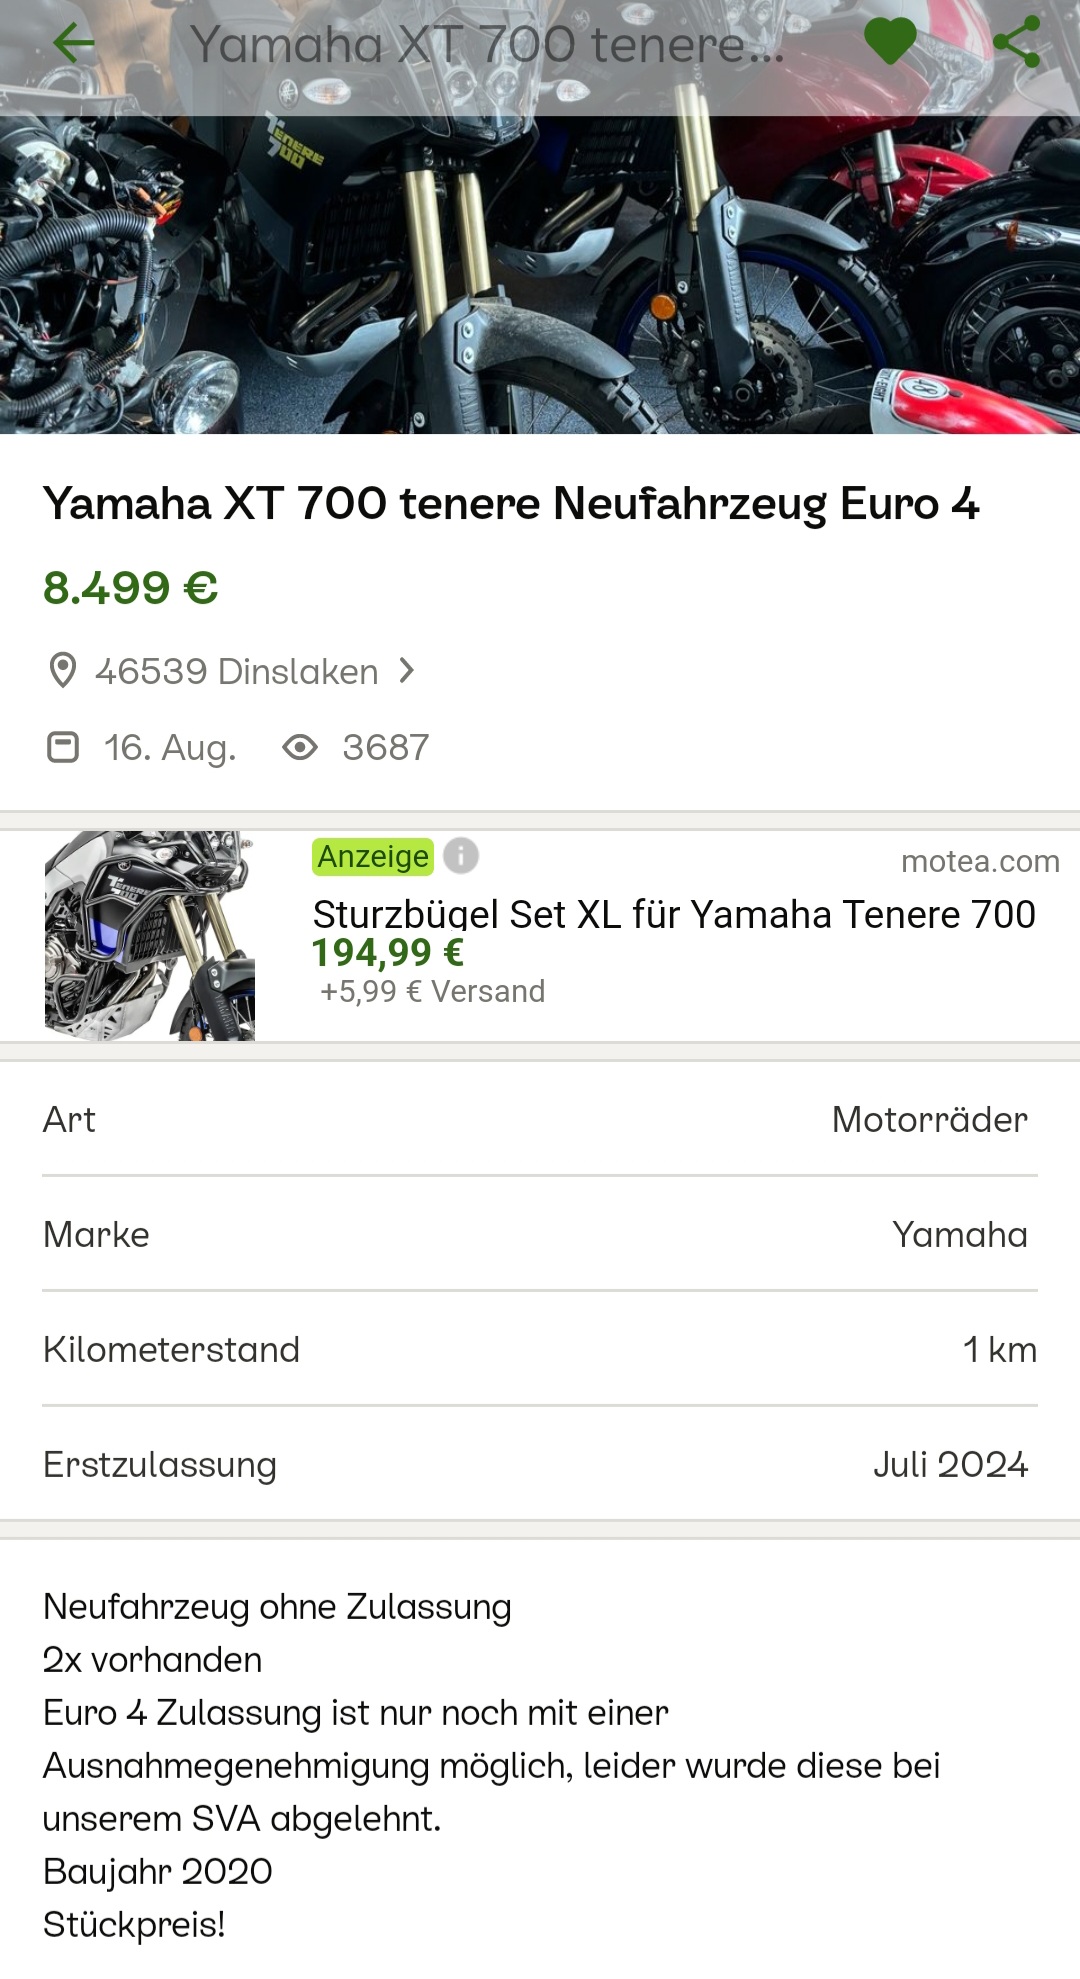Tap the ad info icon
This screenshot has height=1979, width=1080.
[x=461, y=856]
